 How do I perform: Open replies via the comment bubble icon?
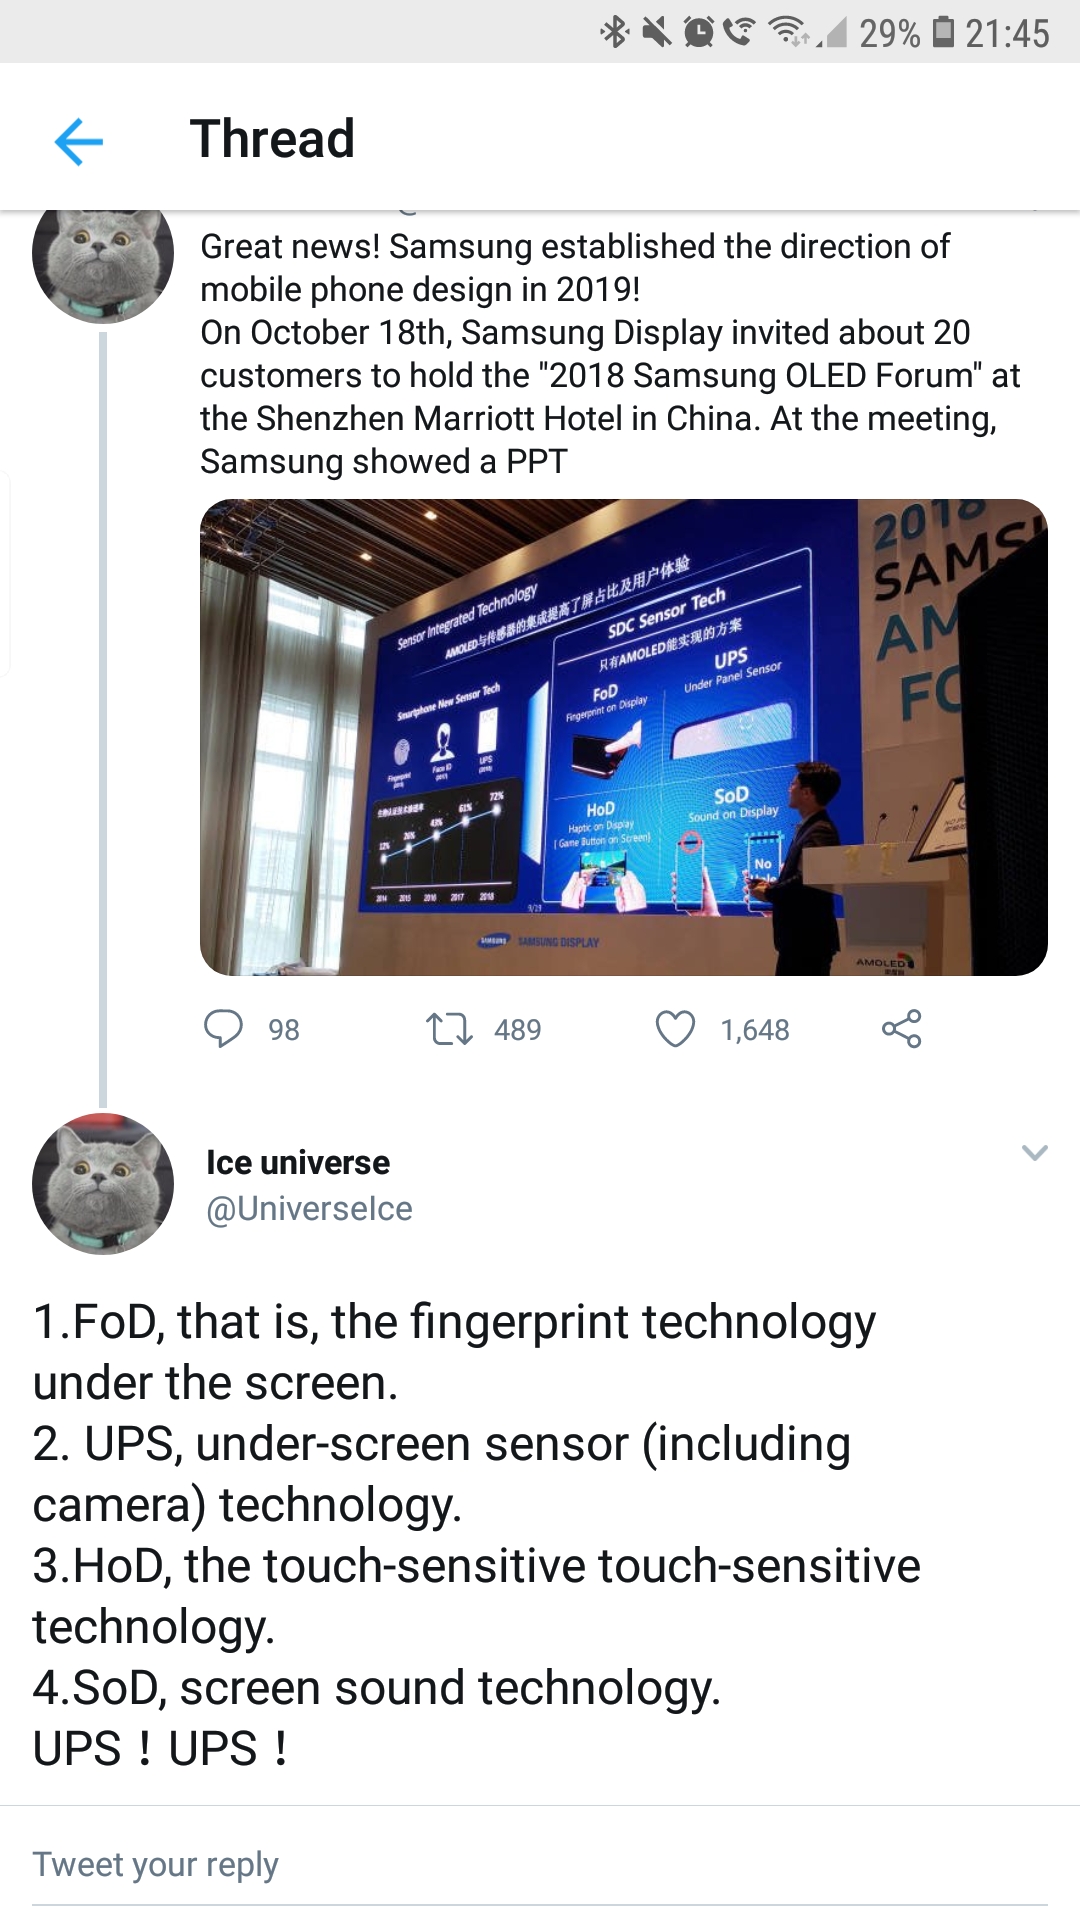pos(223,1029)
